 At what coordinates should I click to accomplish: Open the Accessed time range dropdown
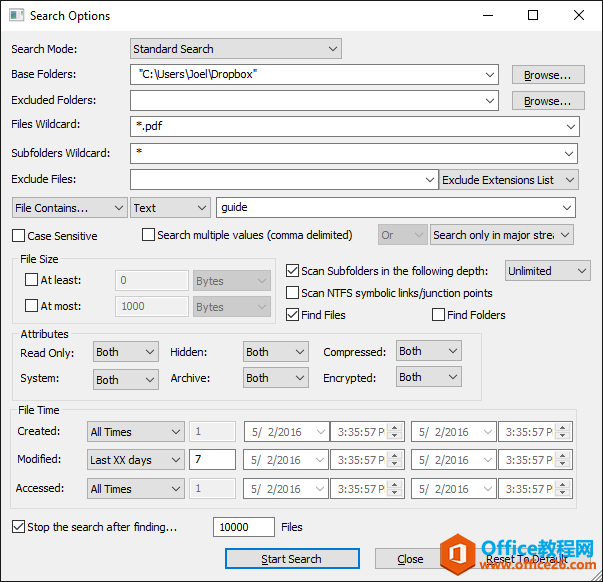click(x=136, y=489)
